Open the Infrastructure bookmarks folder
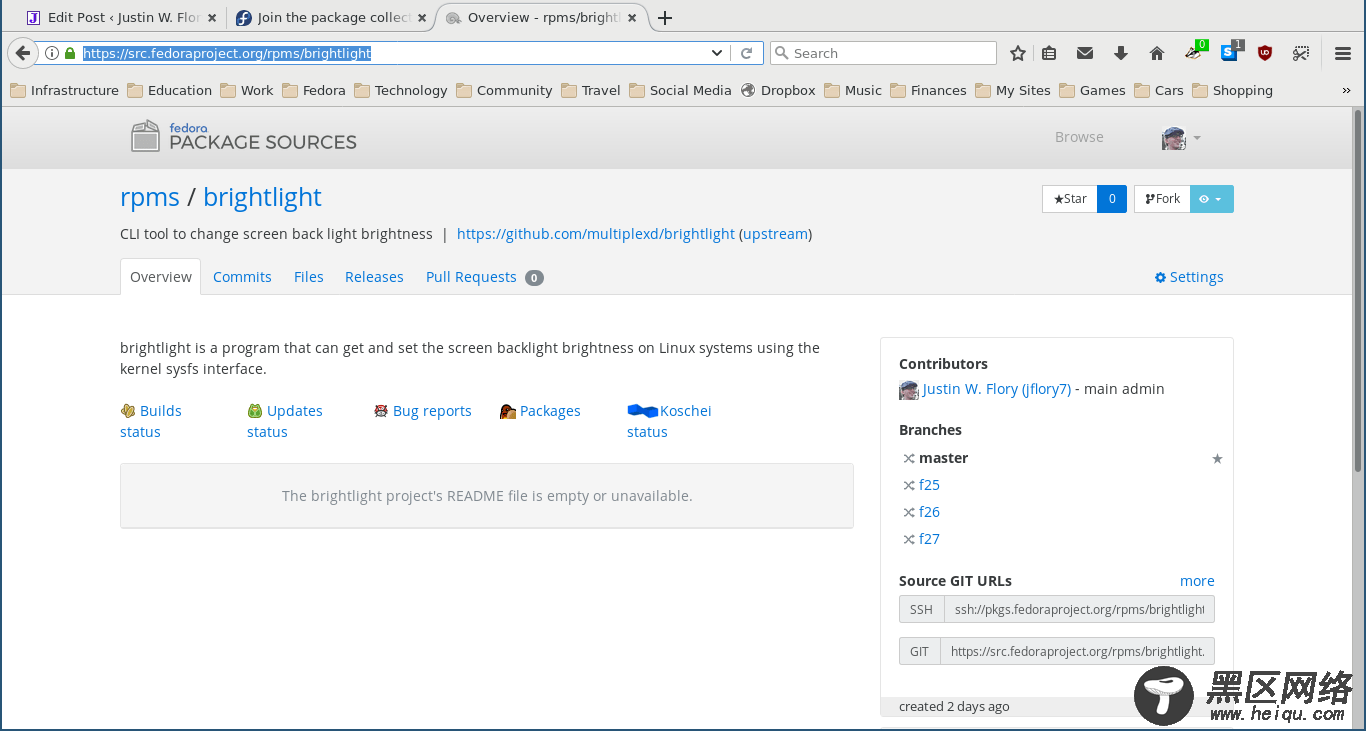This screenshot has height=731, width=1366. tap(64, 90)
